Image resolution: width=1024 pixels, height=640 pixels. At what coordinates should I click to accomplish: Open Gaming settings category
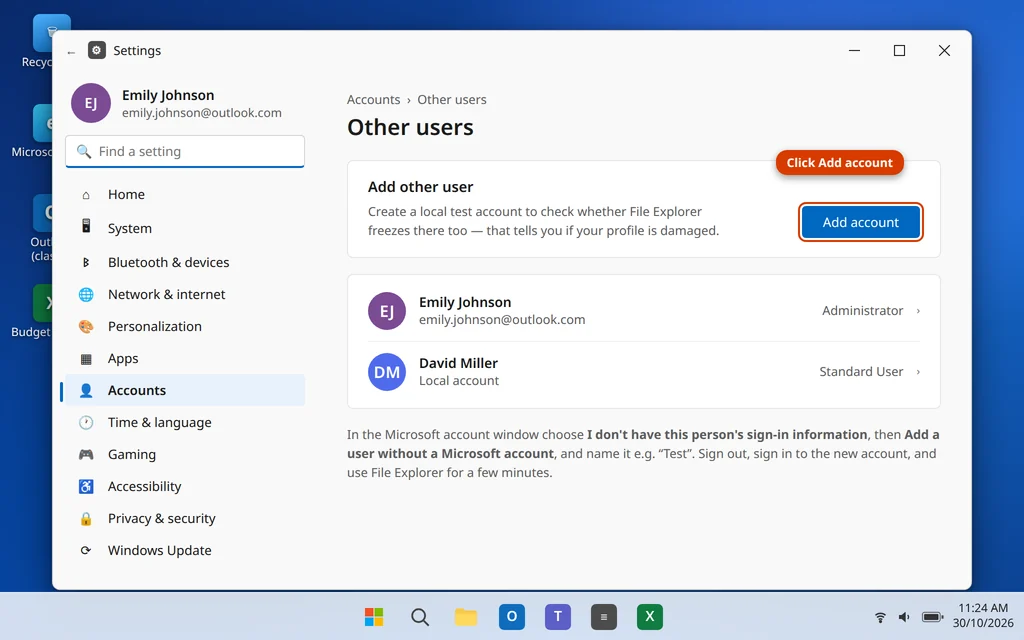(185, 455)
